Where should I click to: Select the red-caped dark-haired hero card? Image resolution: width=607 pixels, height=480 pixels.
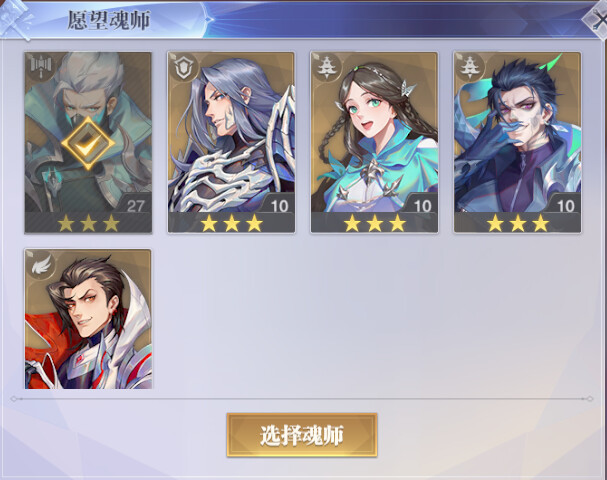click(88, 319)
